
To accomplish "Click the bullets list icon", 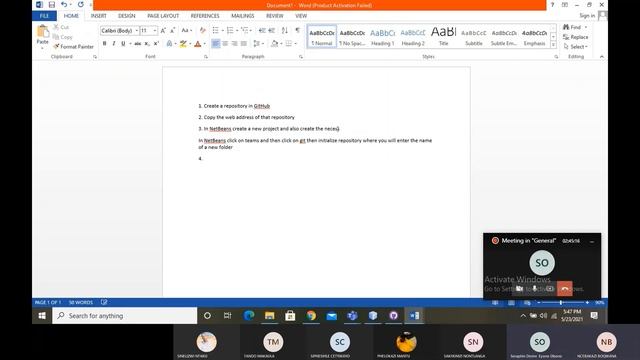I will coord(216,31).
